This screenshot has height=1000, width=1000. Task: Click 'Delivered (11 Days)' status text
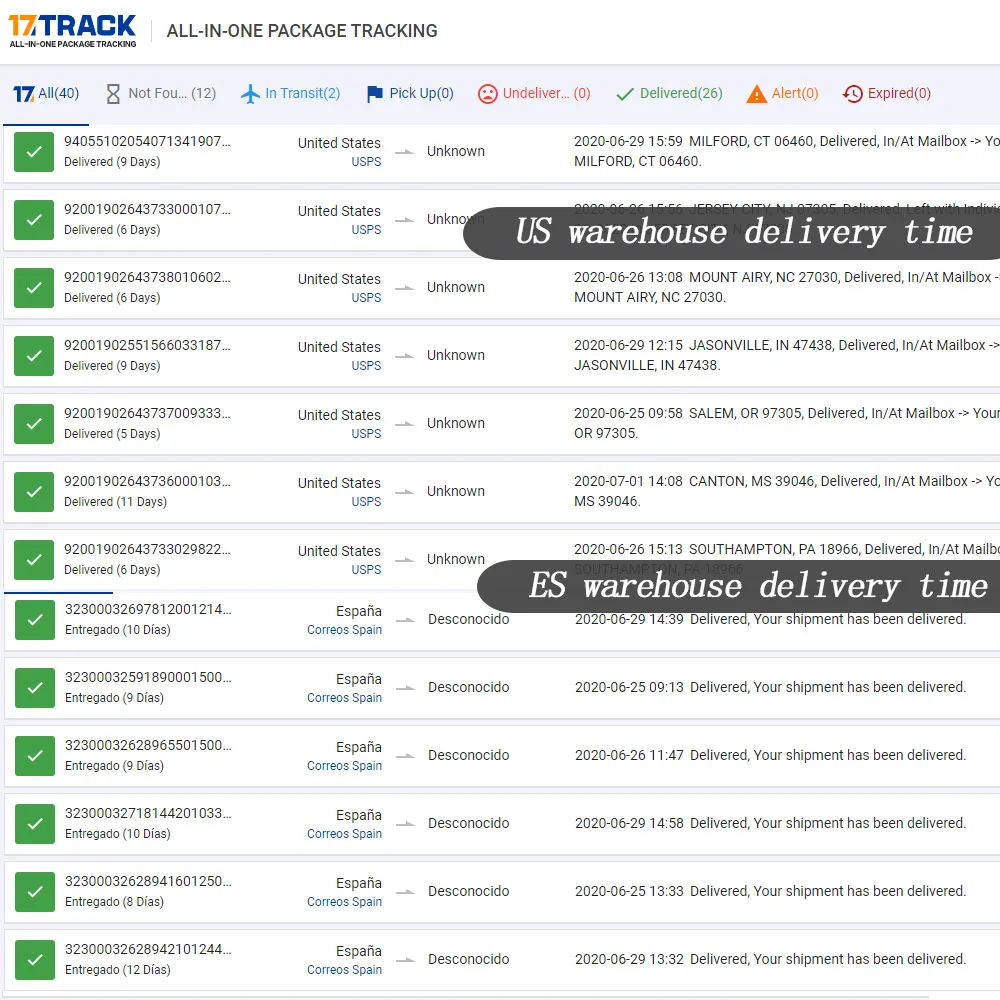click(115, 502)
